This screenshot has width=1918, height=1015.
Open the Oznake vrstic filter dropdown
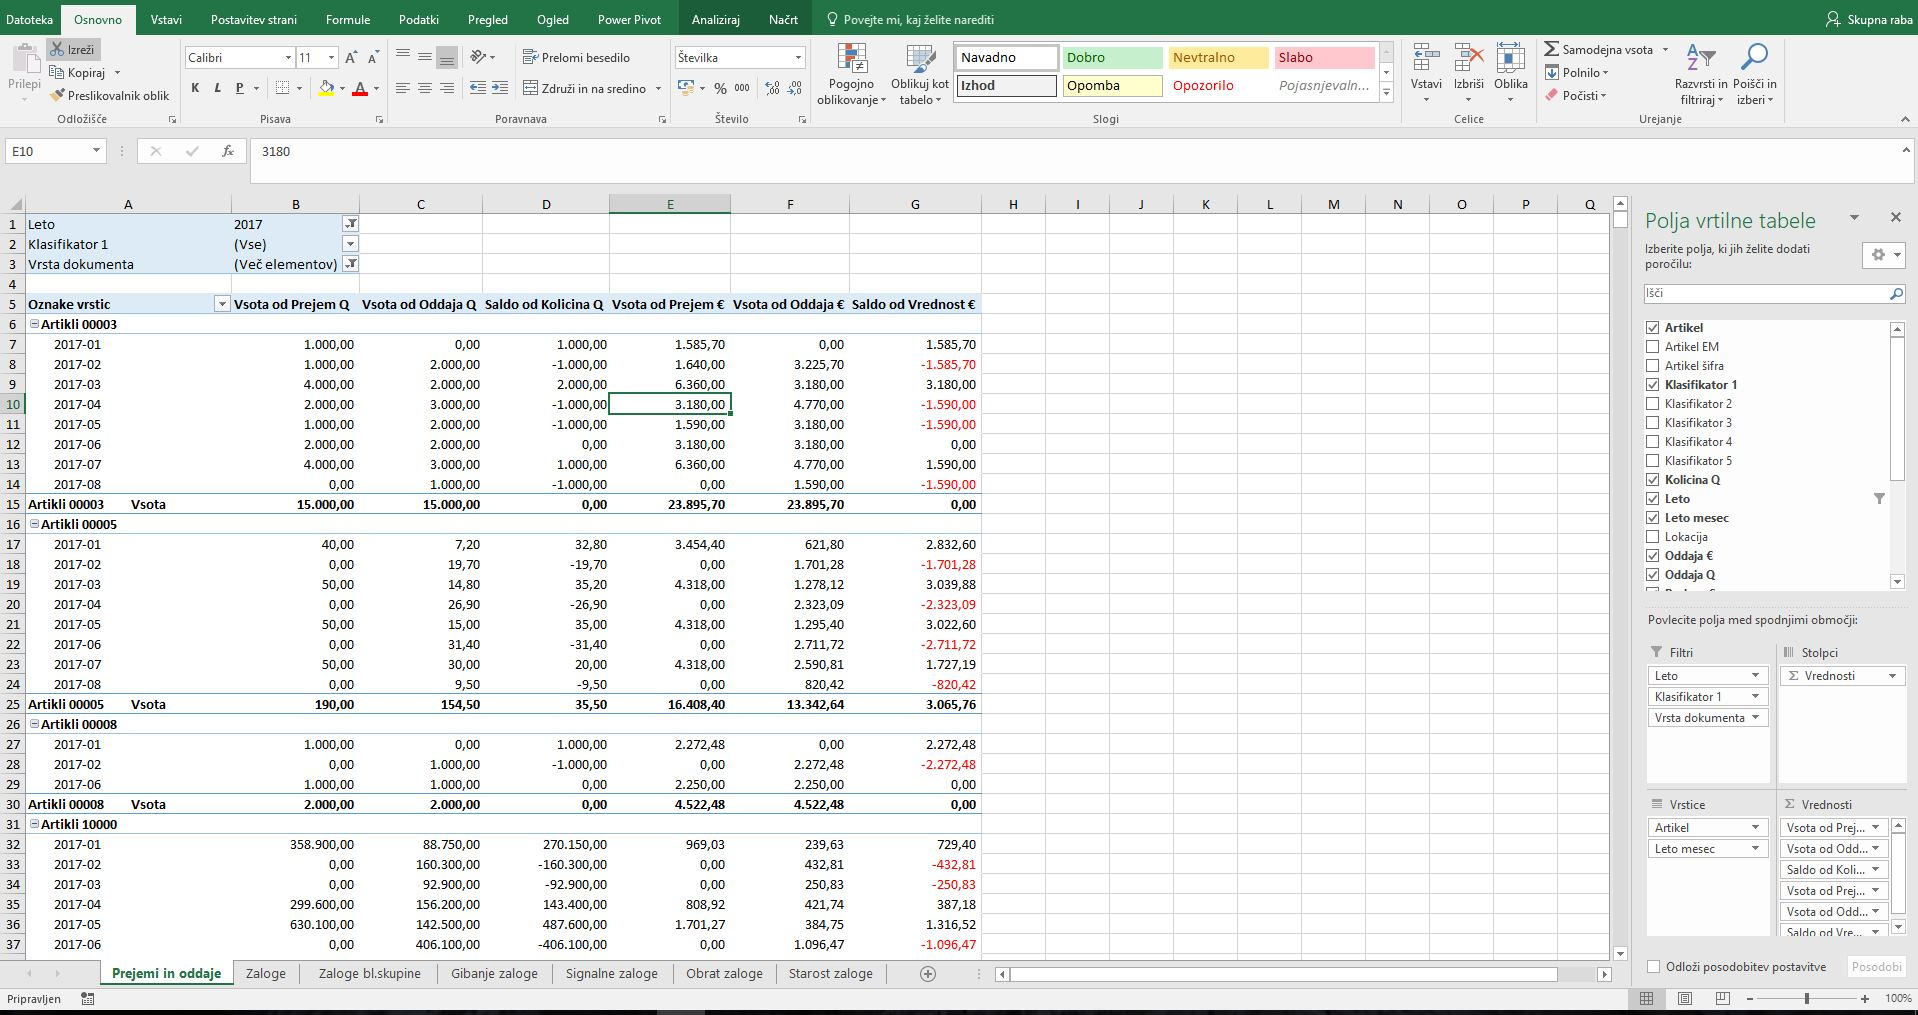click(222, 304)
